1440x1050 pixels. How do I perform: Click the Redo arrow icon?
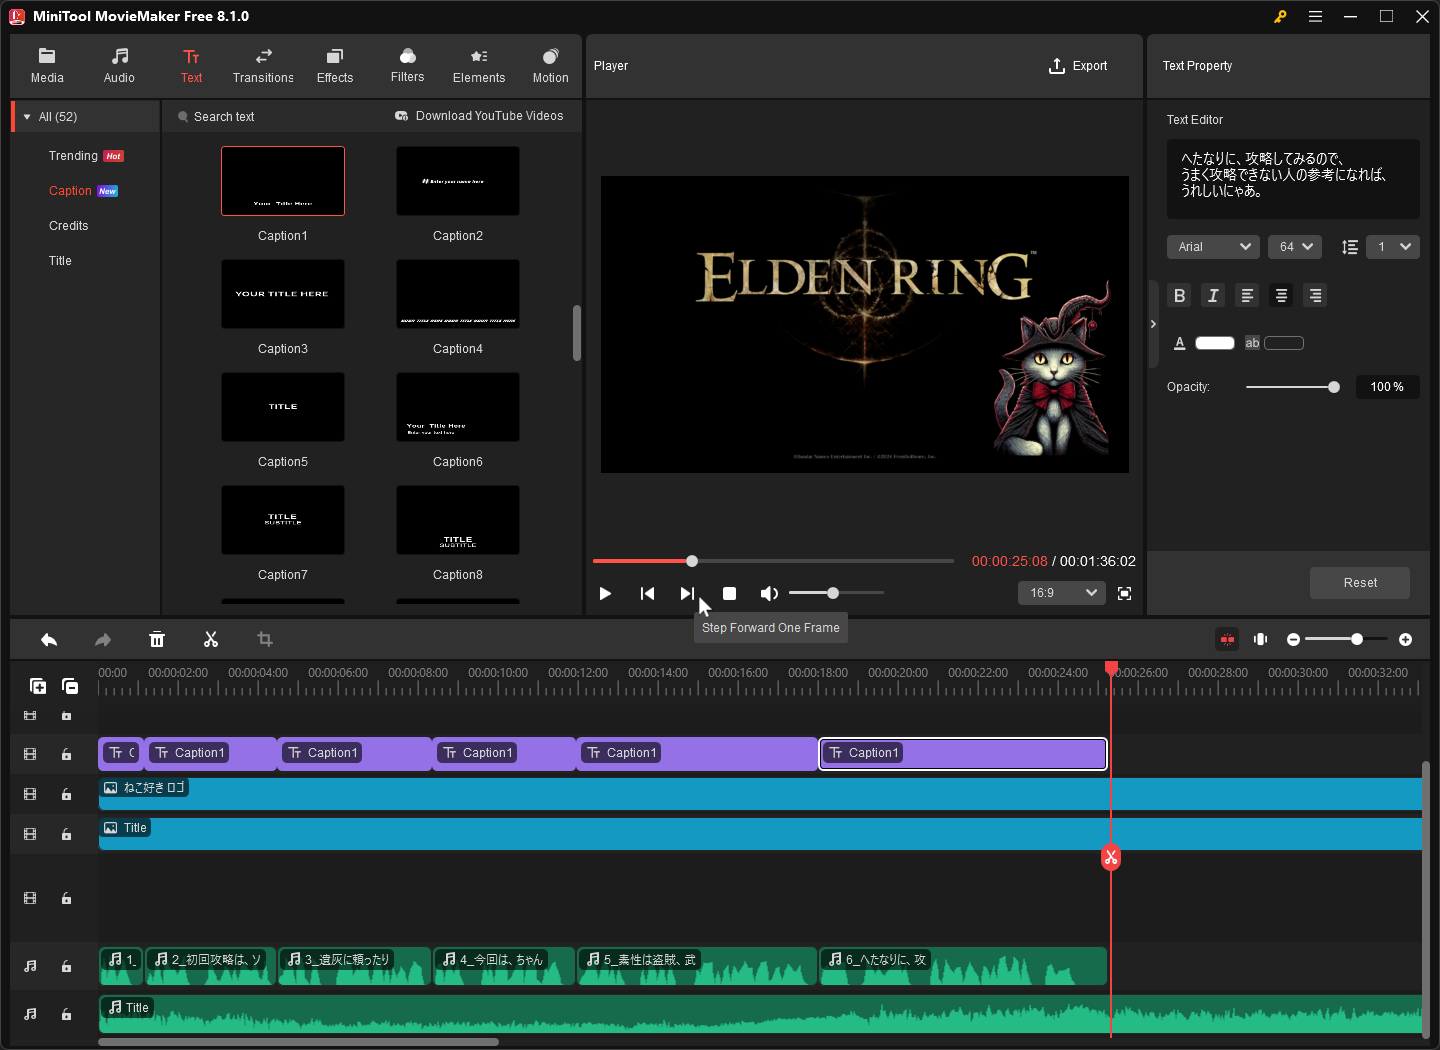click(x=103, y=640)
